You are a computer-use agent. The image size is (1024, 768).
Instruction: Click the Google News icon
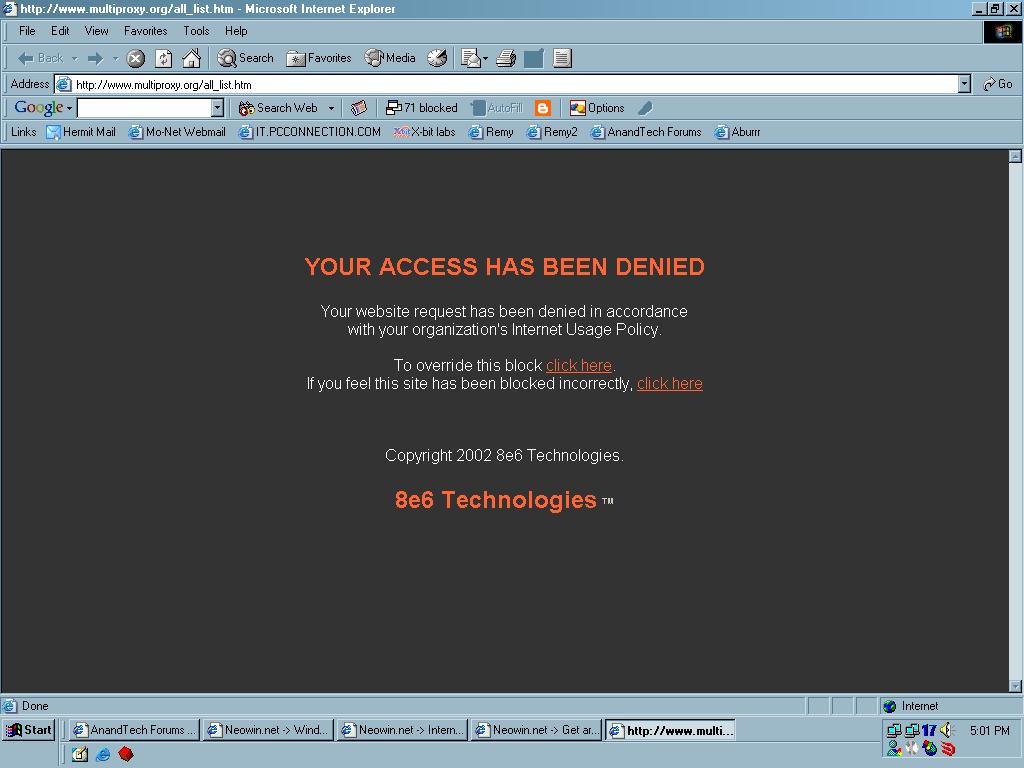click(x=359, y=108)
